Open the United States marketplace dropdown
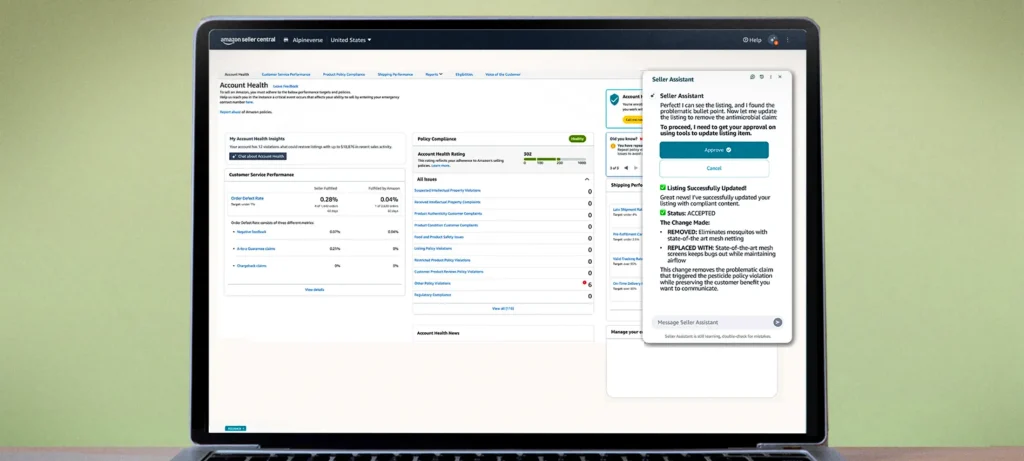Viewport: 1024px width, 461px height. point(351,40)
